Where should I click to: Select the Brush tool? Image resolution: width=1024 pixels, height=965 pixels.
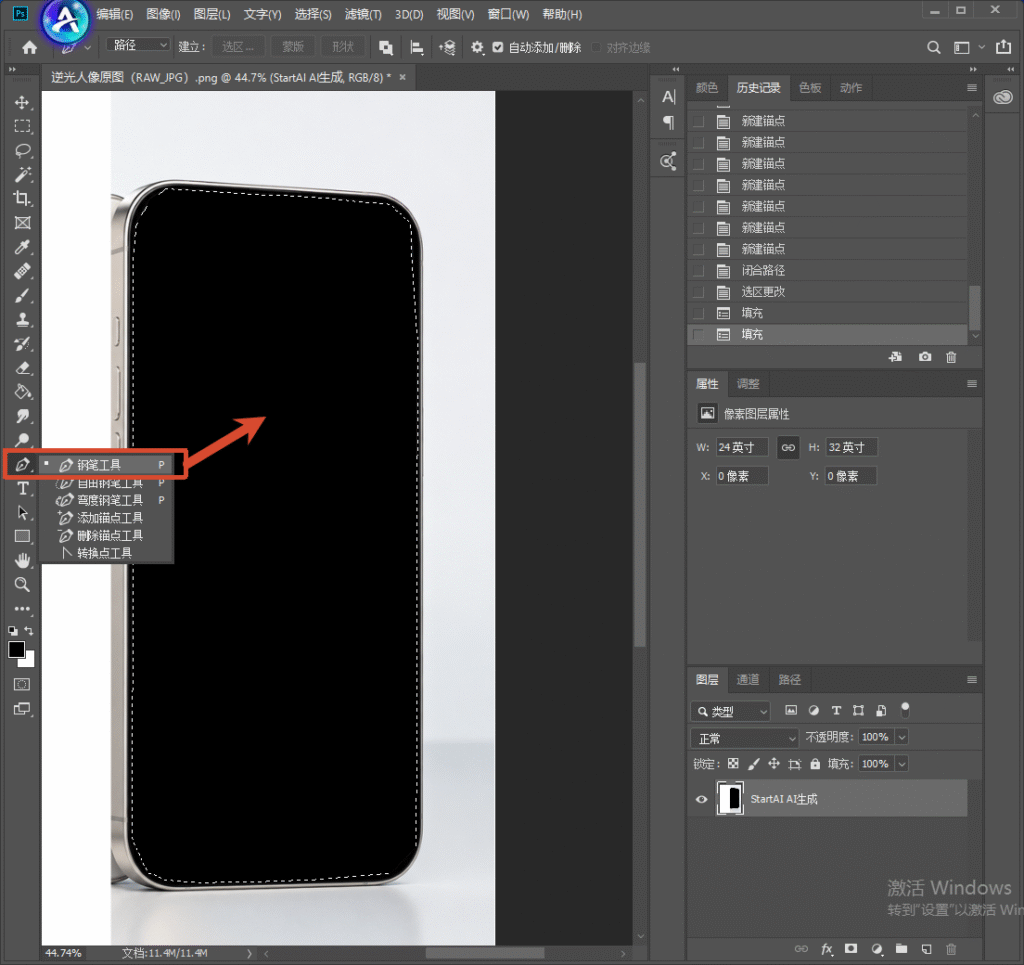[22, 295]
